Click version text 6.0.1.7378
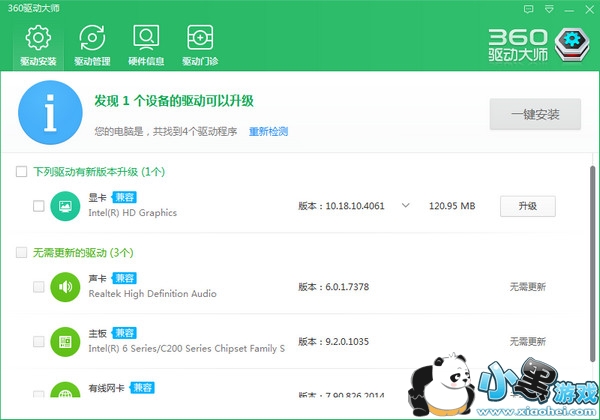The width and height of the screenshot is (600, 420). point(347,287)
